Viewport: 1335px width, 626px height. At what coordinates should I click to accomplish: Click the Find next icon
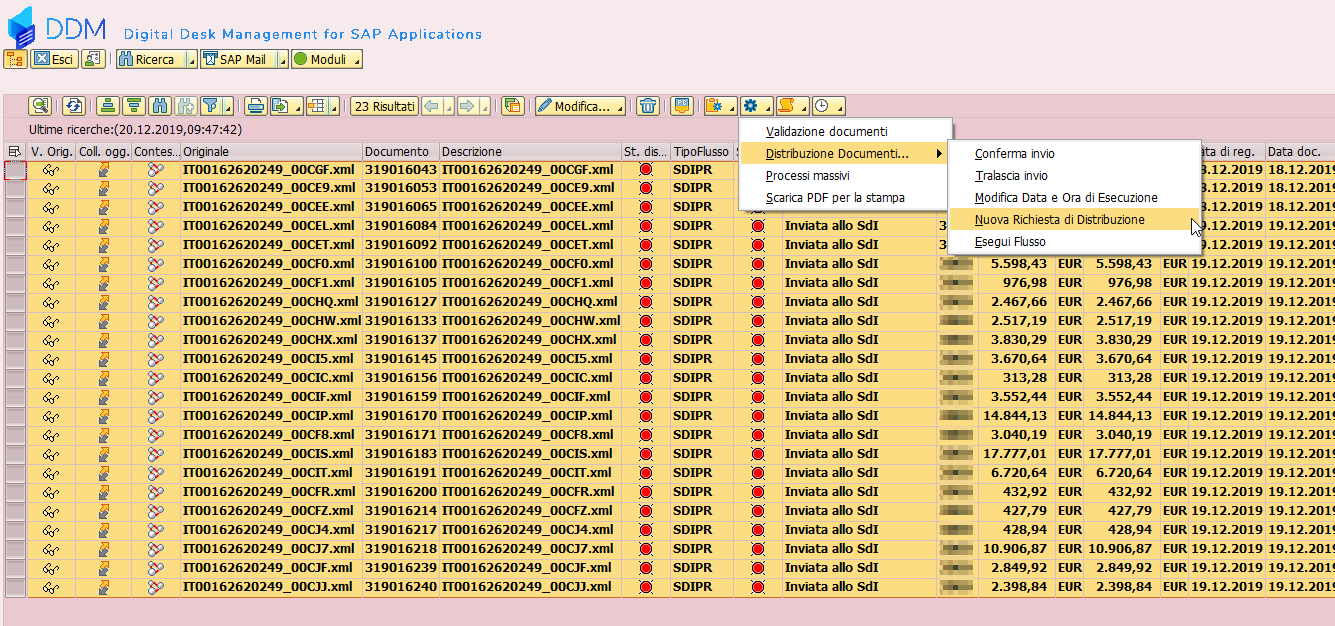click(x=185, y=106)
